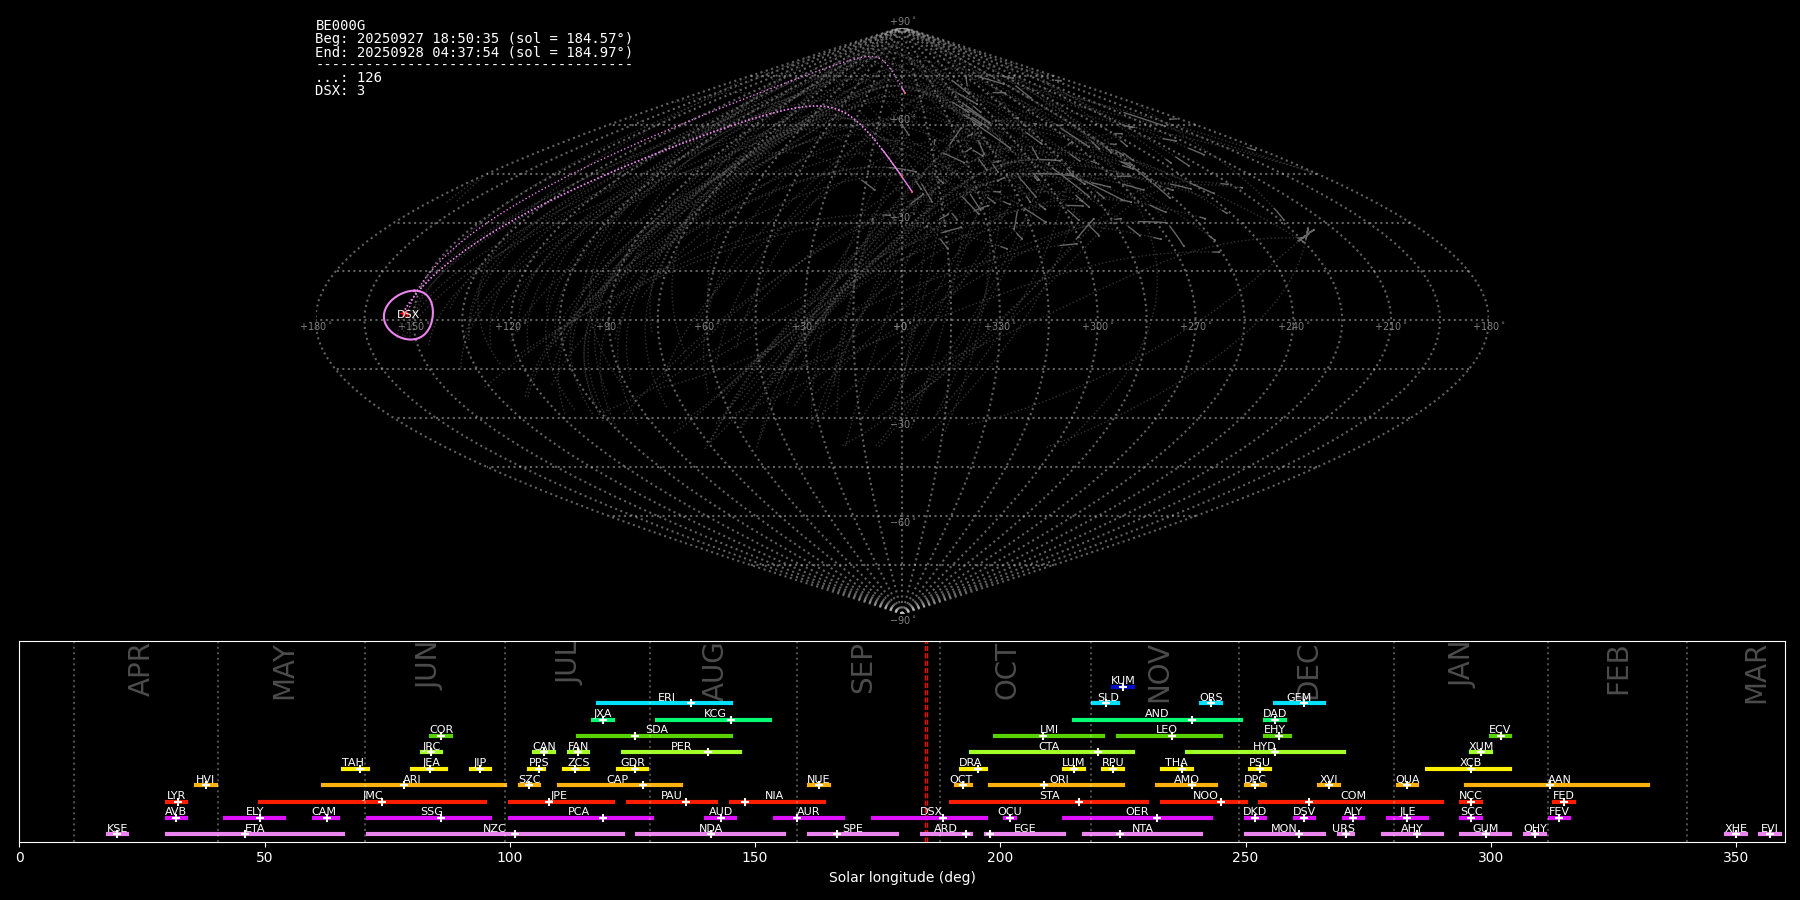Screen dimensions: 1800x900
Task: Select the 'Beg: 20250927 18:50:35' line
Action: (474, 39)
